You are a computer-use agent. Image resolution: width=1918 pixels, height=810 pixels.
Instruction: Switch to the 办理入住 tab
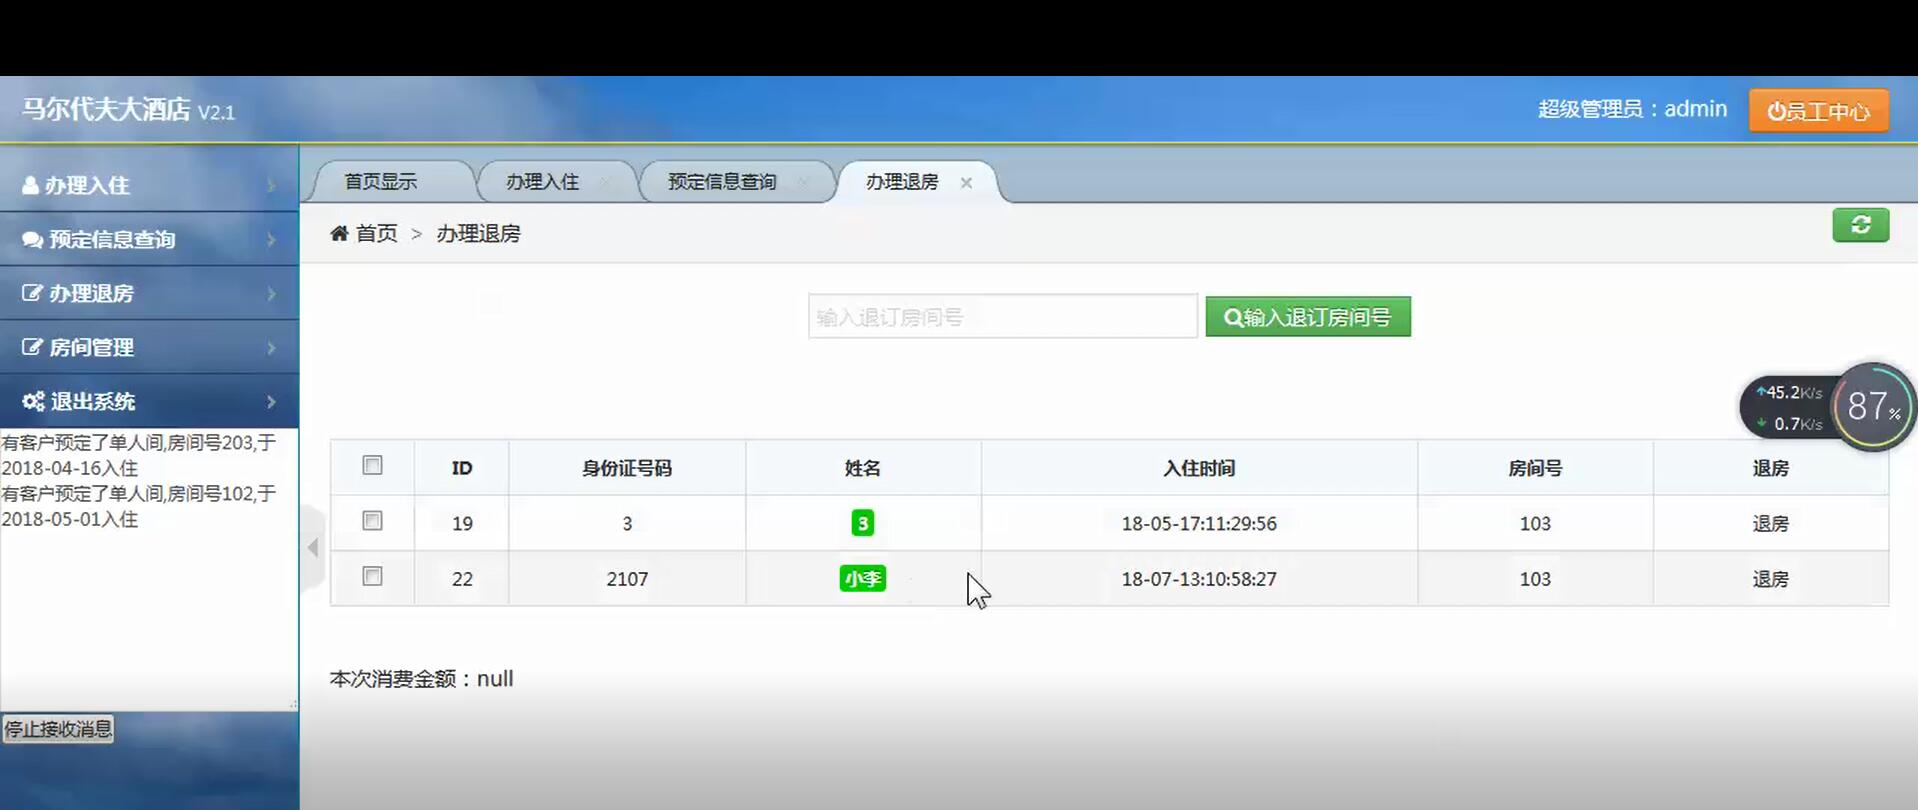pos(542,182)
